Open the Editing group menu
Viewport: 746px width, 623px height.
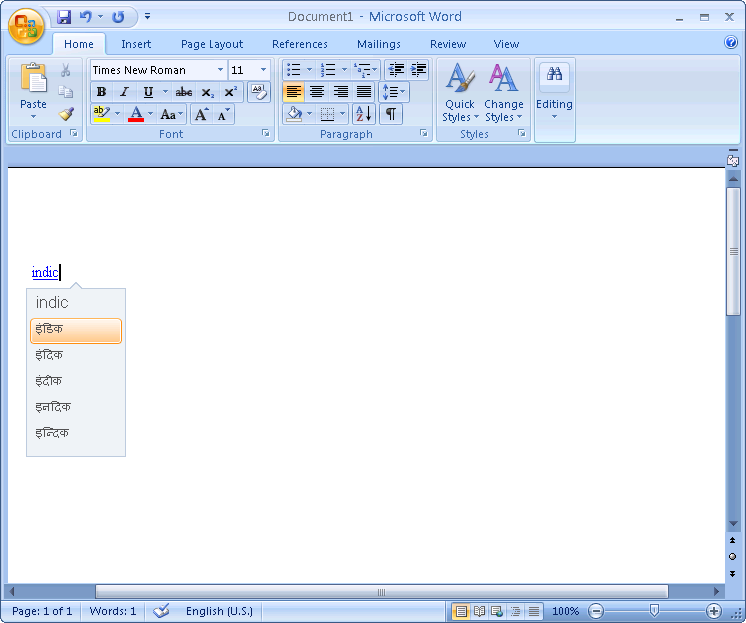coord(554,91)
